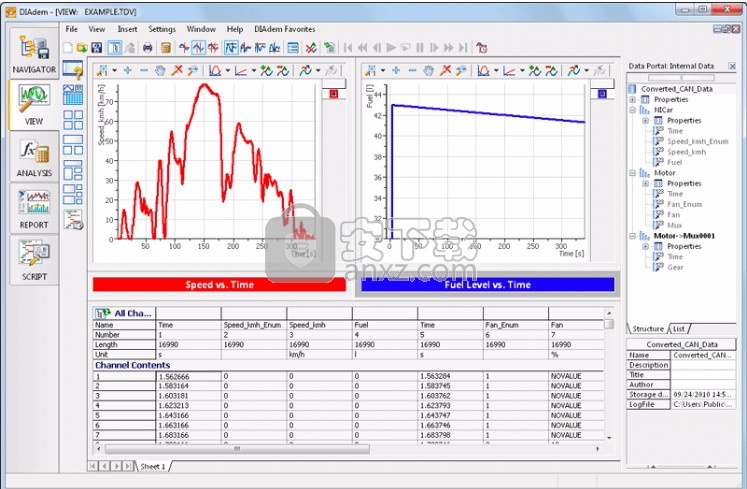Click the All Cha... table header button
Viewport: 747px width, 489px height.
point(124,313)
